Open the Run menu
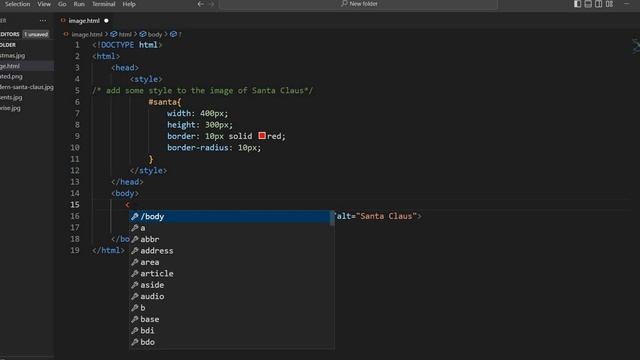Viewport: 640px width, 360px height. (79, 4)
